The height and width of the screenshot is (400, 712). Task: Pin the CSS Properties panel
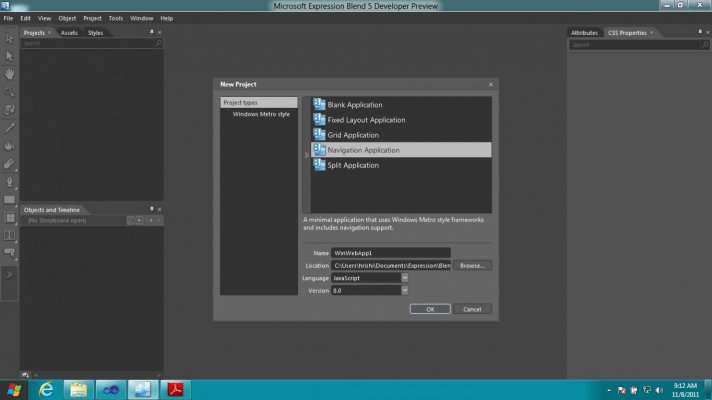tap(700, 32)
